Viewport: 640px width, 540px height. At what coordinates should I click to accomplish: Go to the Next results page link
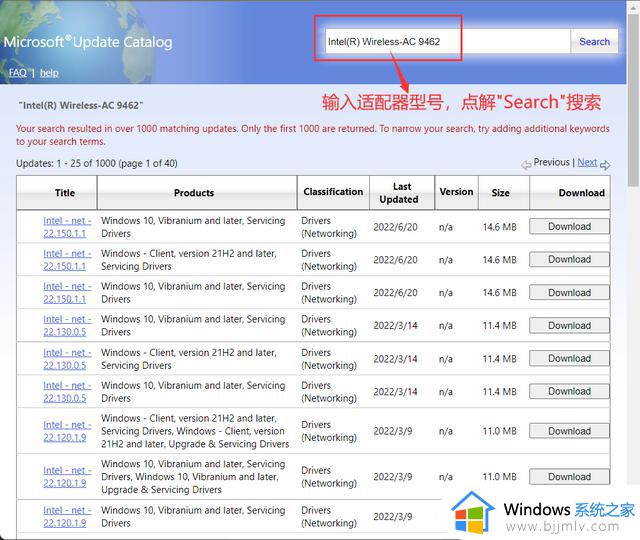tap(587, 162)
